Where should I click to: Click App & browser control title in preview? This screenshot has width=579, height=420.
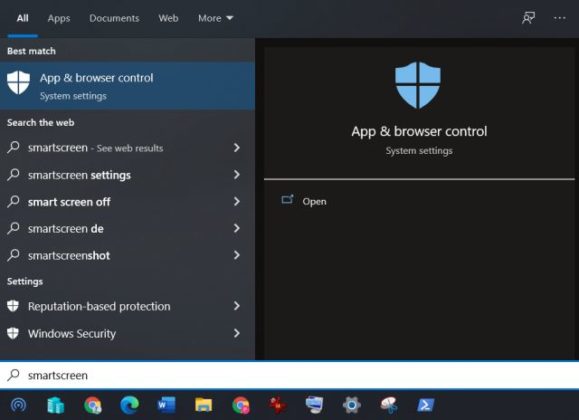(x=419, y=132)
